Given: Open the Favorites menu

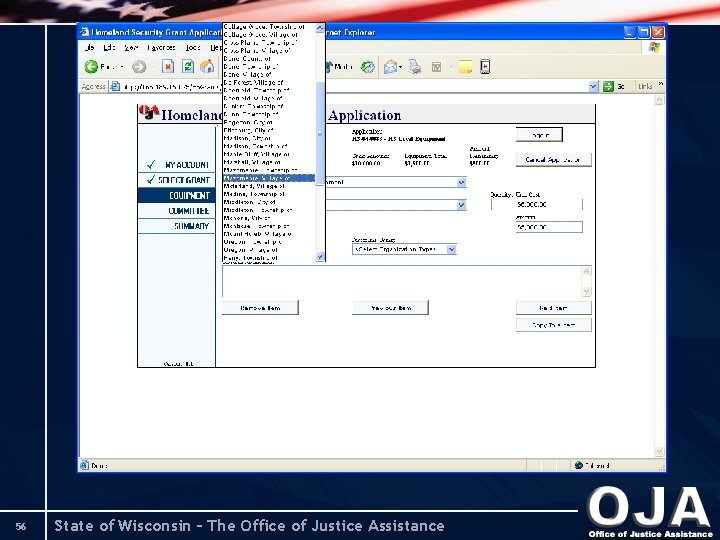Looking at the screenshot, I should point(161,47).
